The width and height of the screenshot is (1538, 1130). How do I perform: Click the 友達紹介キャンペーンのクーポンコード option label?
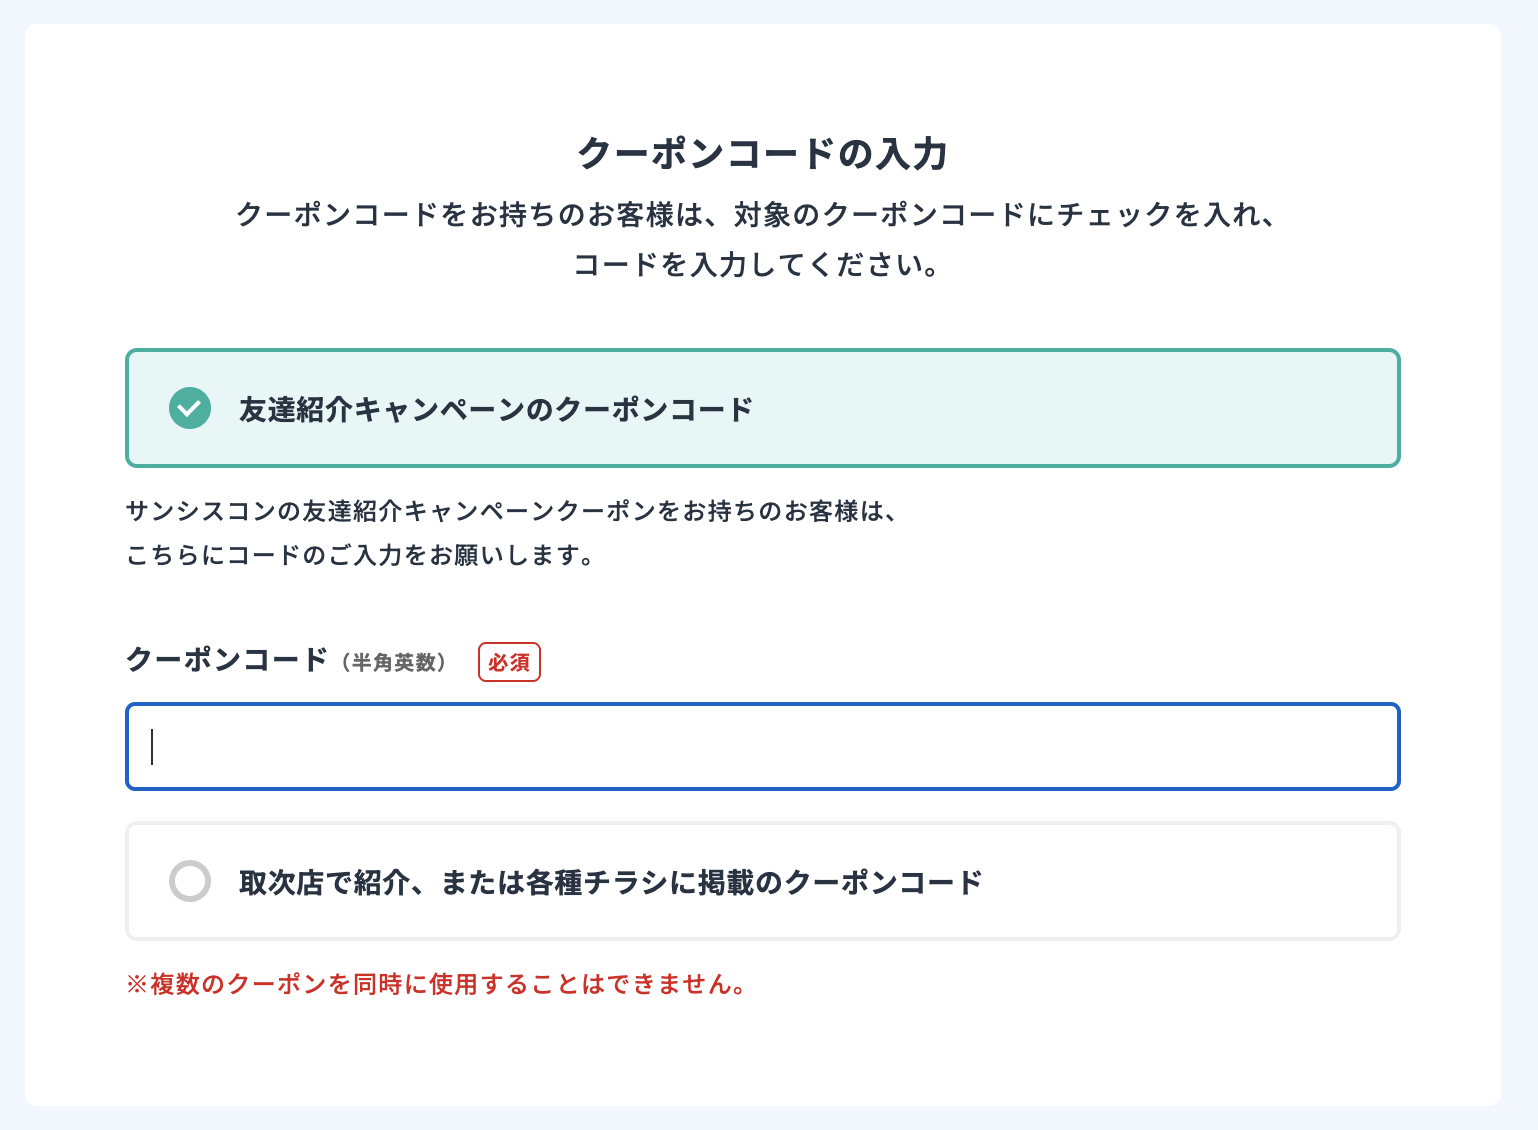(x=495, y=409)
